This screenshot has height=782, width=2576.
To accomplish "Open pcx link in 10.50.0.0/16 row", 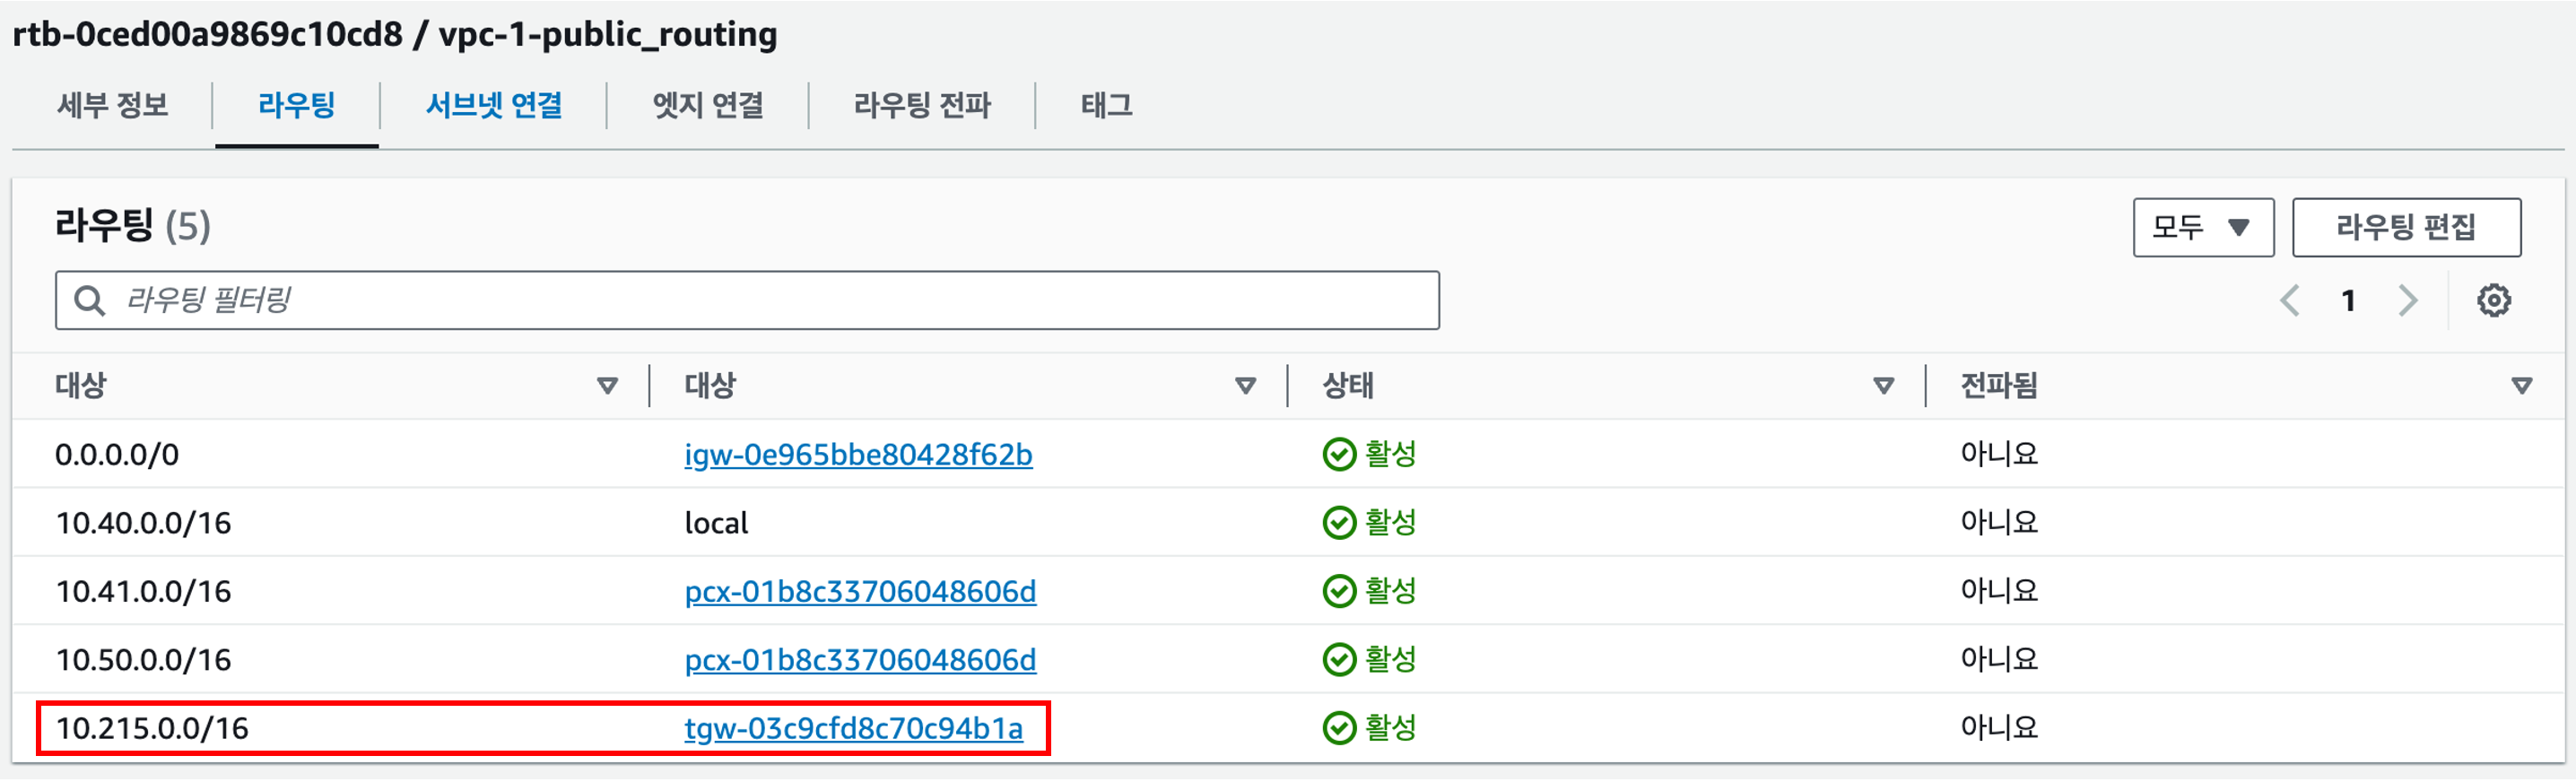I will click(x=860, y=660).
